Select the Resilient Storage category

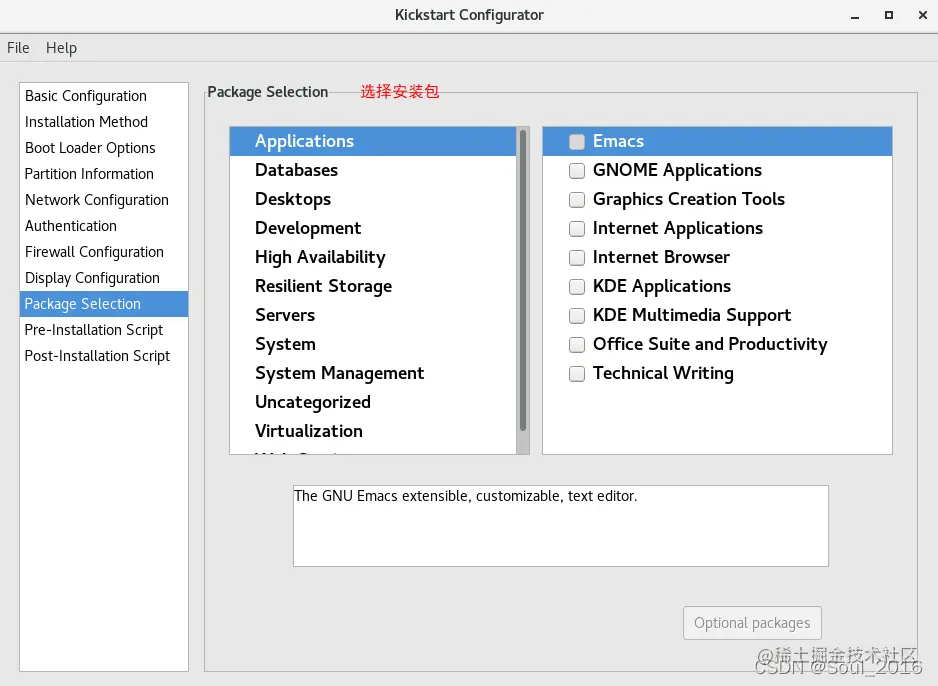[x=373, y=286]
